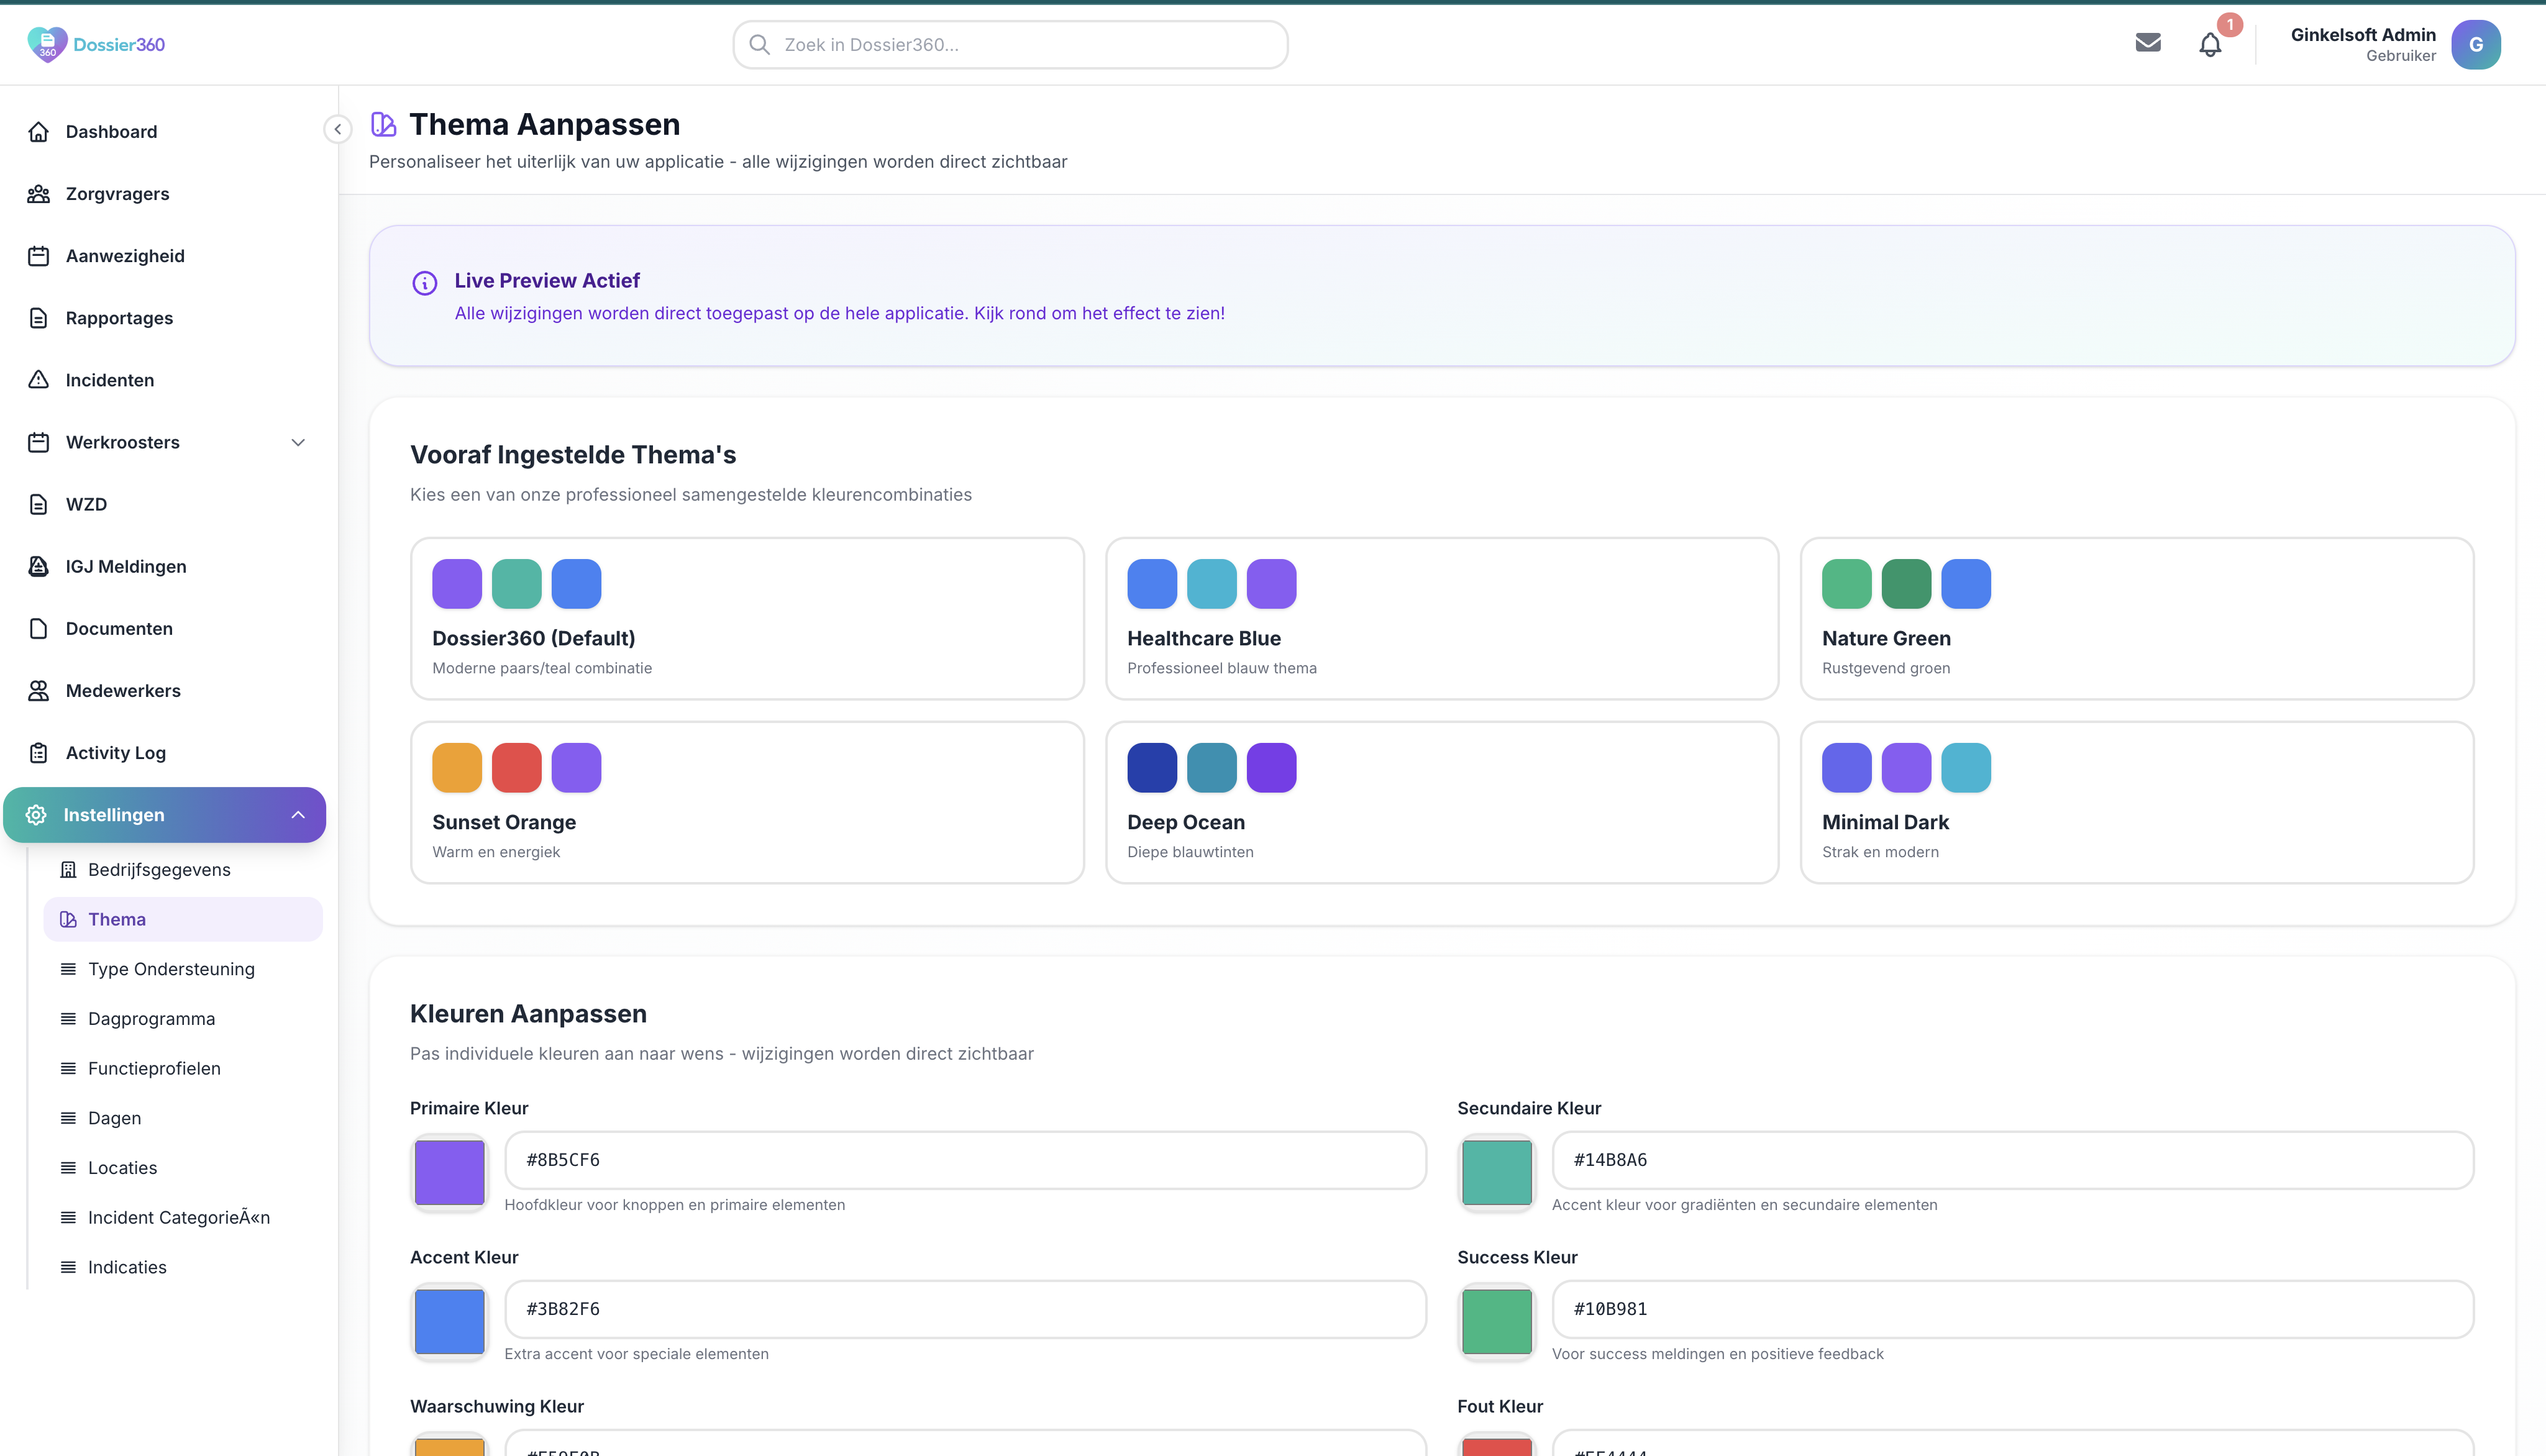Image resolution: width=2546 pixels, height=1456 pixels.
Task: Open the messages envelope icon
Action: (x=2147, y=43)
